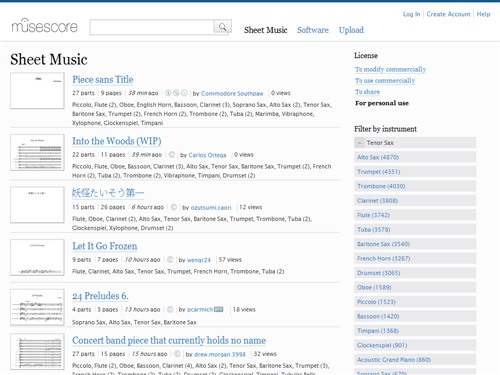Click into the search text field
Viewport: 500px width, 375px height.
152,27
